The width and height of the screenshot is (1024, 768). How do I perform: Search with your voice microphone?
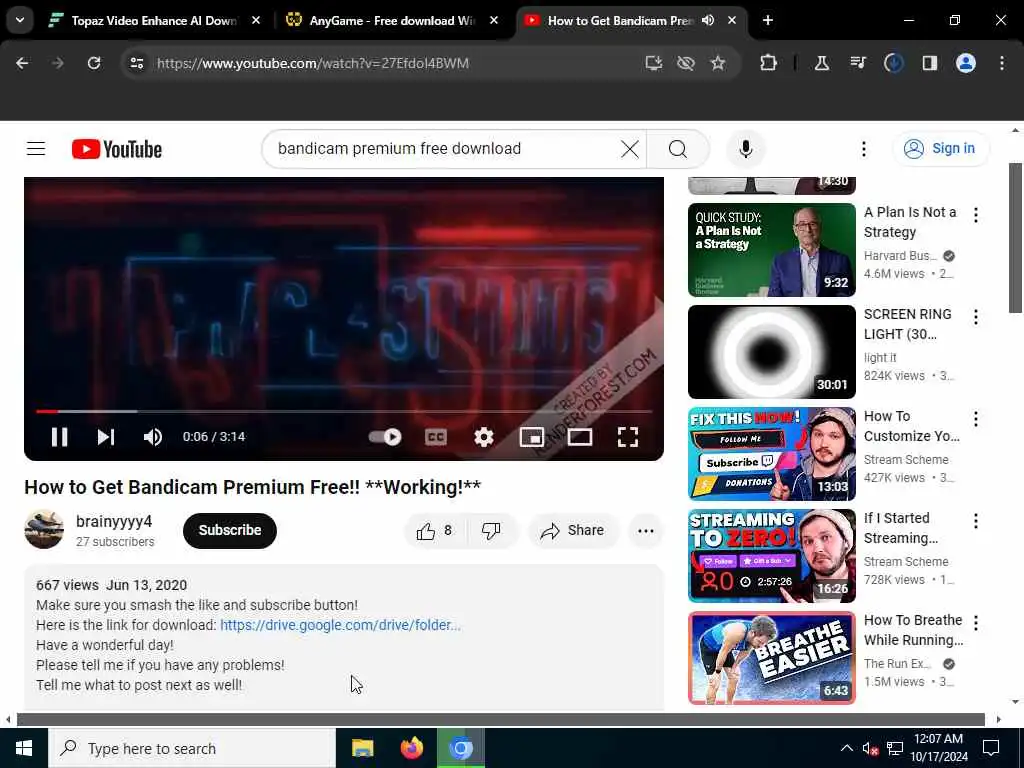click(746, 149)
